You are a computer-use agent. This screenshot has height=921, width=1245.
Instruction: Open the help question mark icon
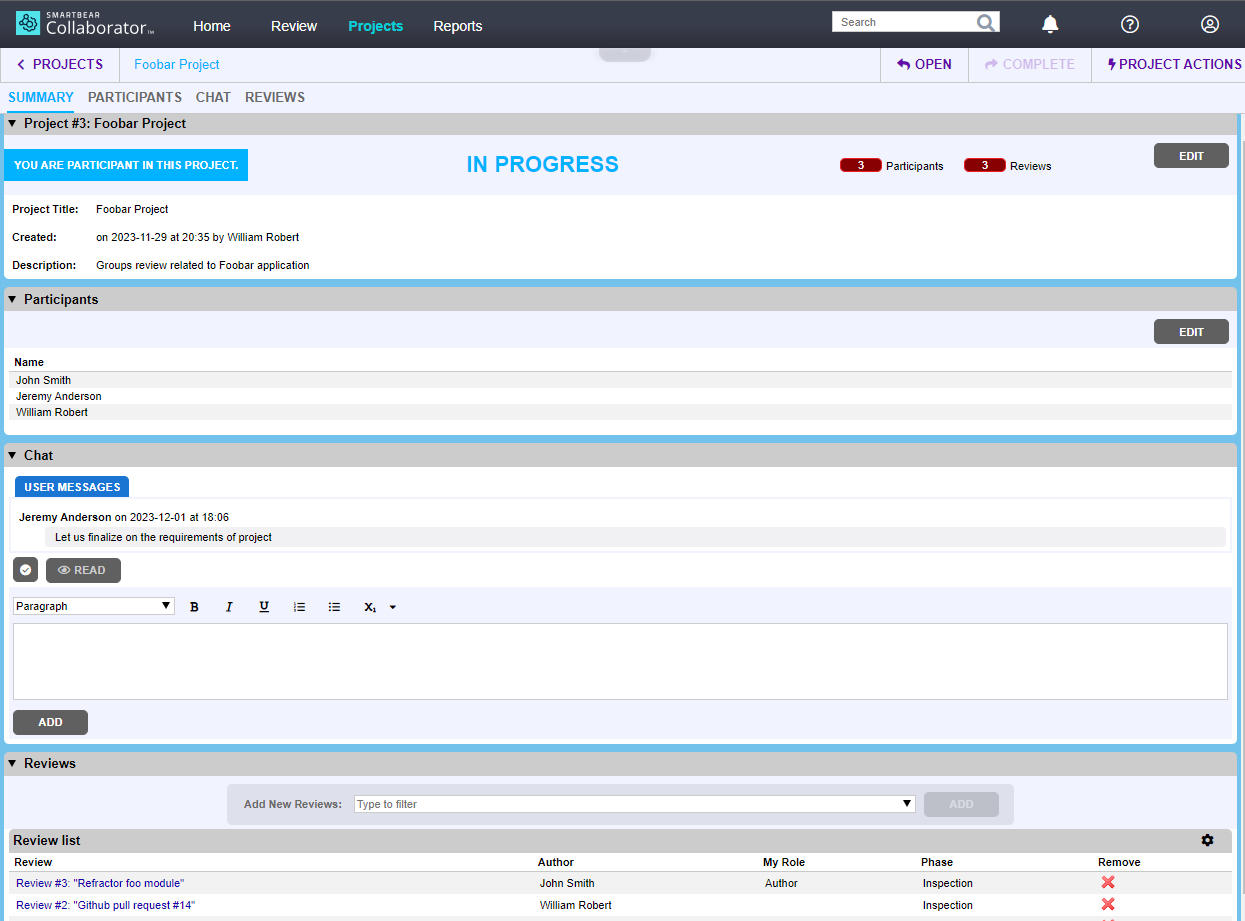pyautogui.click(x=1130, y=25)
